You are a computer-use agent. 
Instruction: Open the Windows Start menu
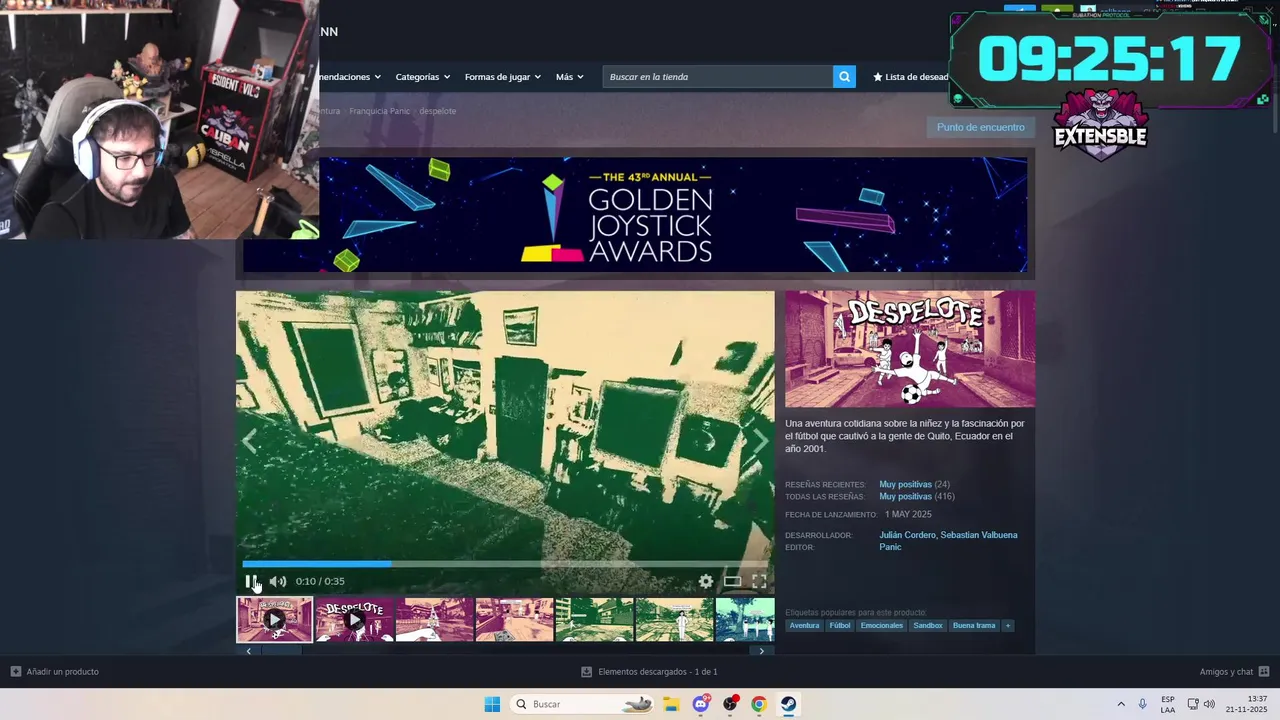pyautogui.click(x=492, y=704)
